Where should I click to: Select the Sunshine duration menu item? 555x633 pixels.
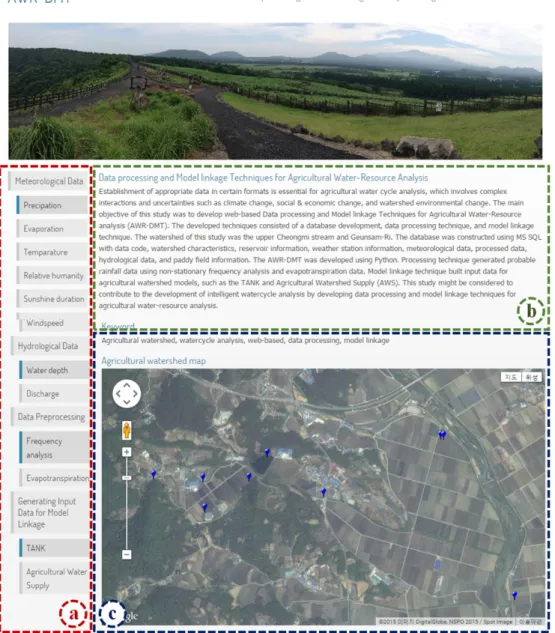click(52, 299)
